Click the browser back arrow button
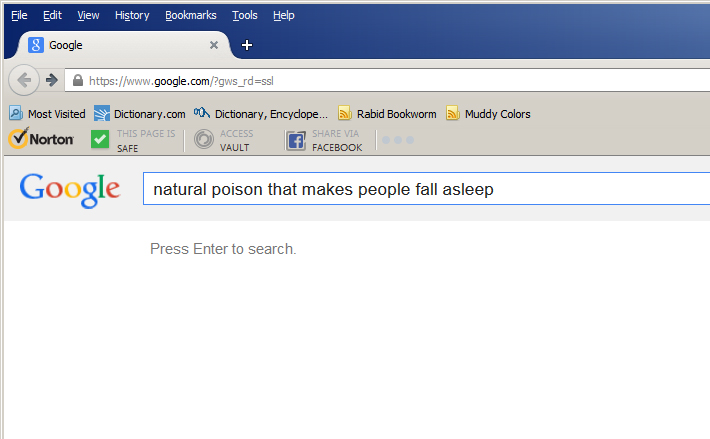 coord(24,80)
